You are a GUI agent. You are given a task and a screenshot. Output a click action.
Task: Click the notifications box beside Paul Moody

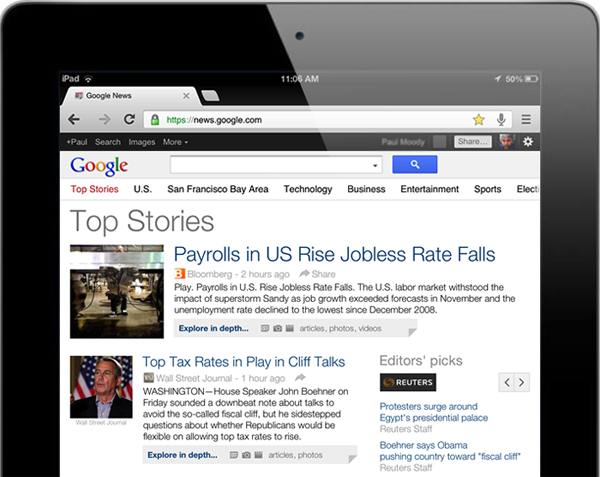click(x=440, y=142)
